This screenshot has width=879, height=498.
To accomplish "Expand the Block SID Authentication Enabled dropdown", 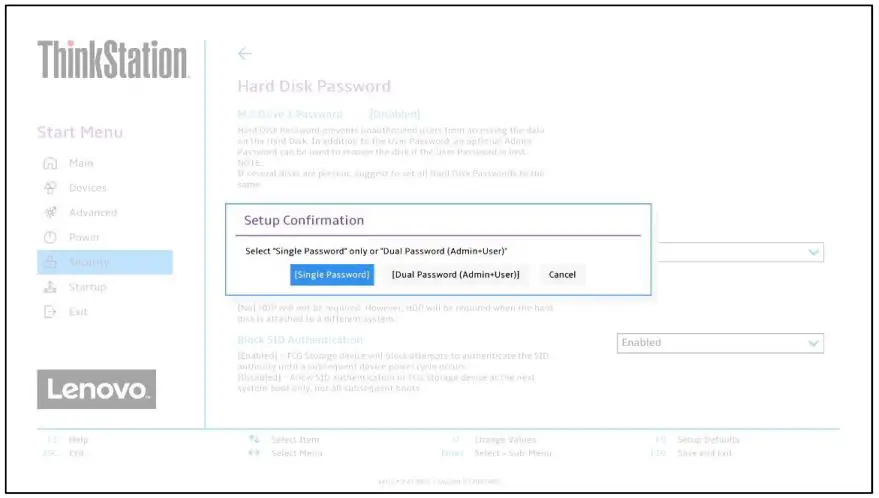I will [x=720, y=343].
